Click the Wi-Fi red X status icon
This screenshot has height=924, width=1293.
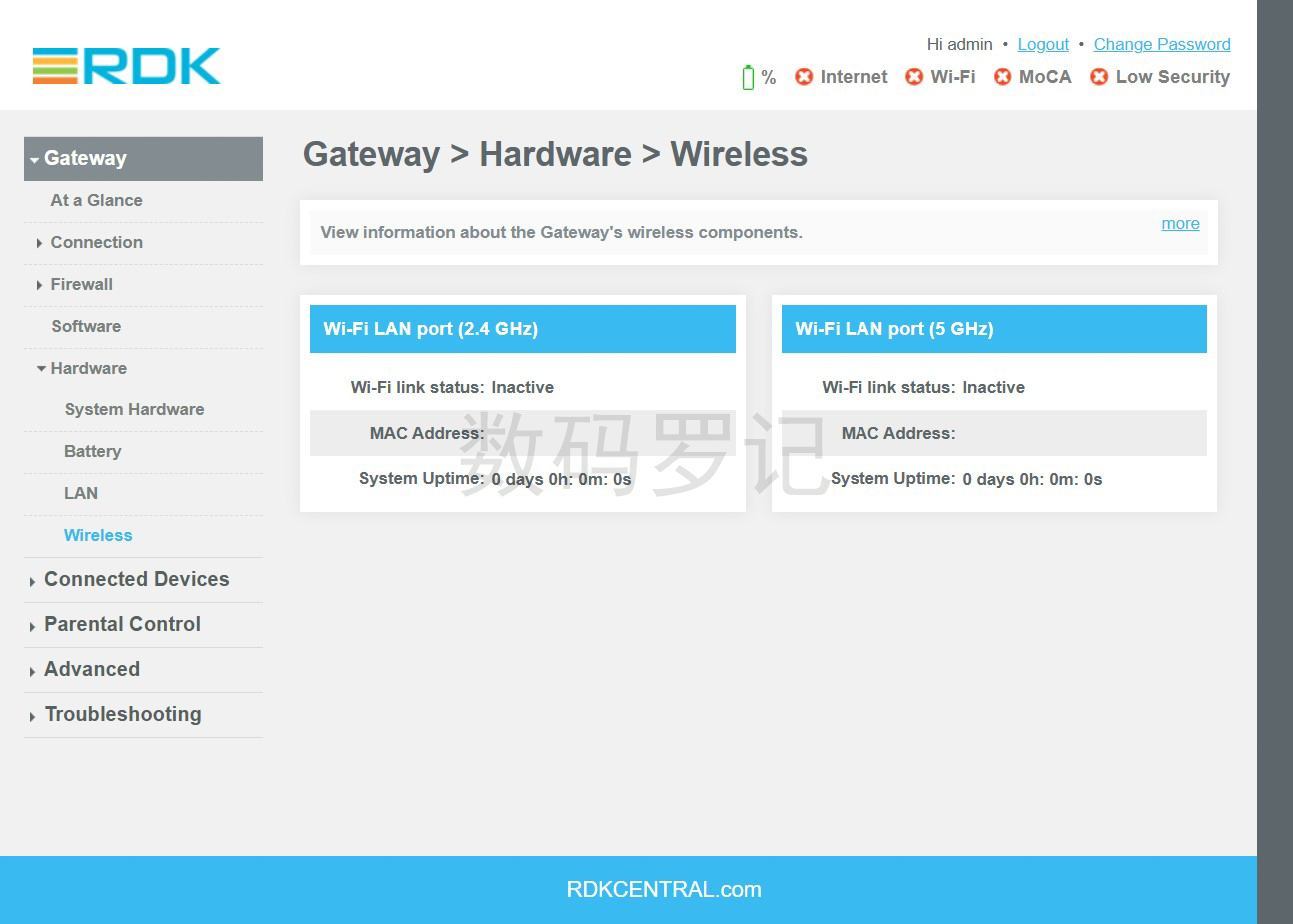pos(914,77)
